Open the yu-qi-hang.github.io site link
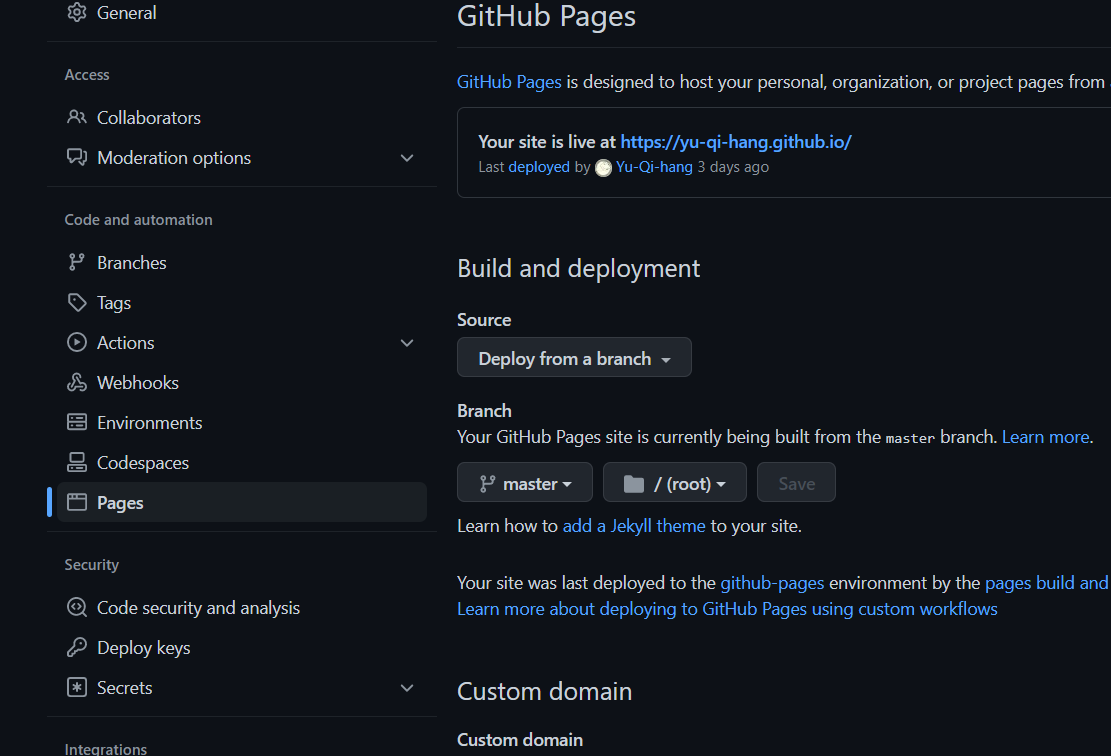The image size is (1111, 756). [x=736, y=141]
